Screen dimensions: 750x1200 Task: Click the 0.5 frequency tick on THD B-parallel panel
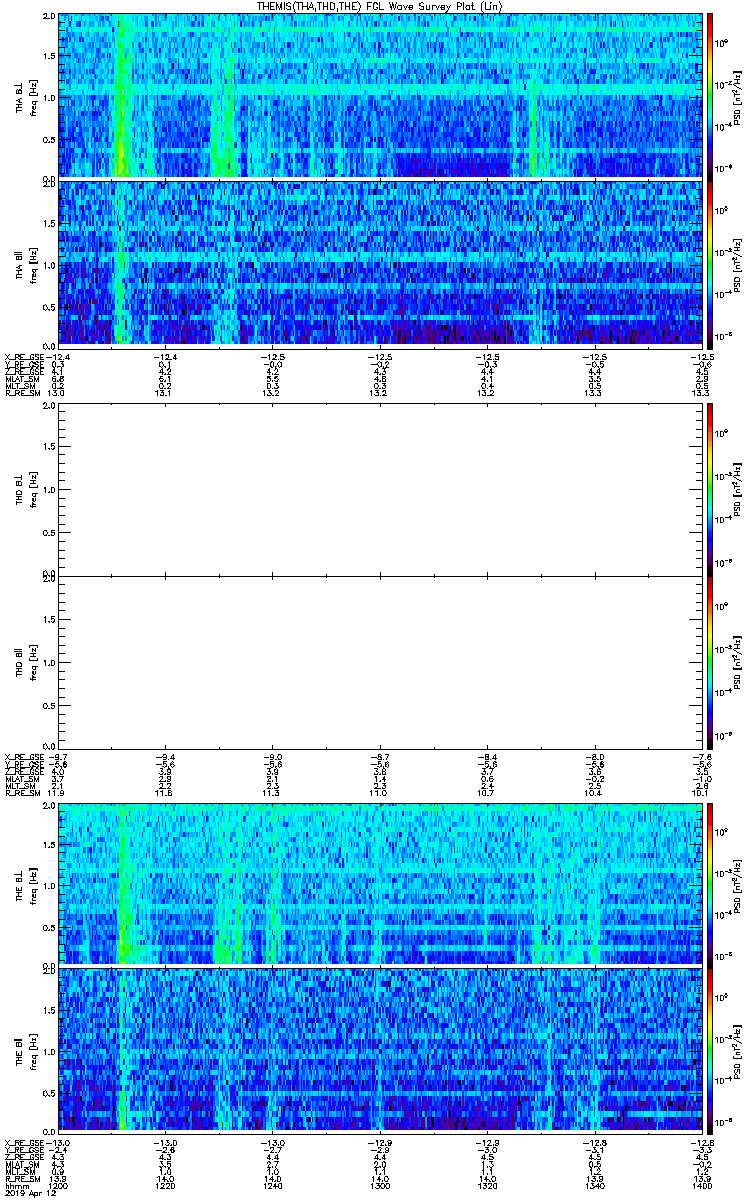click(49, 705)
